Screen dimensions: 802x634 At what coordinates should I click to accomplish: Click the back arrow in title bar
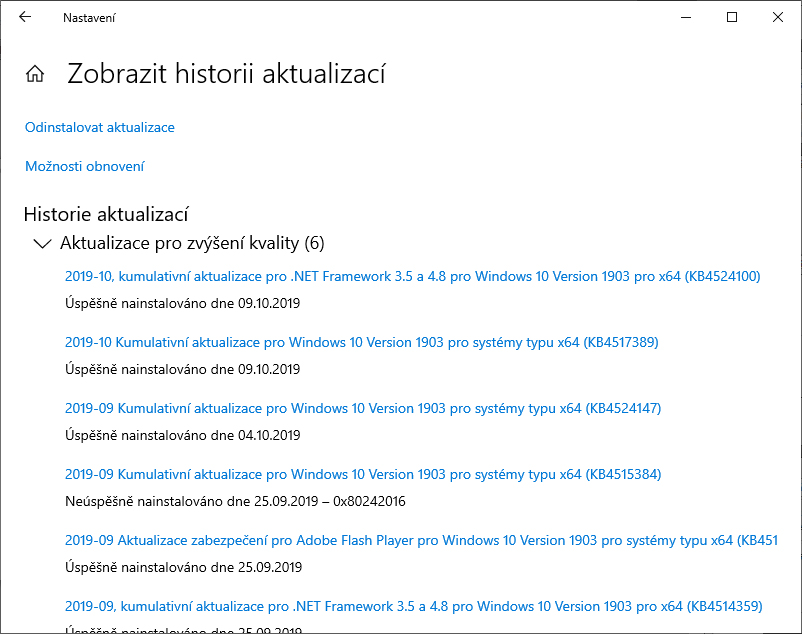coord(25,17)
